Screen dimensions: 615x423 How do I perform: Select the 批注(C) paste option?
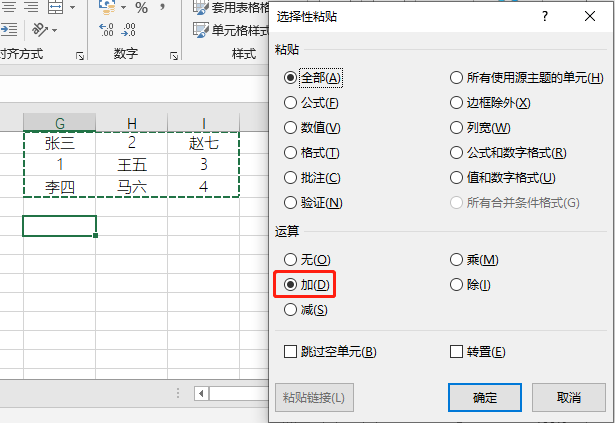312,178
